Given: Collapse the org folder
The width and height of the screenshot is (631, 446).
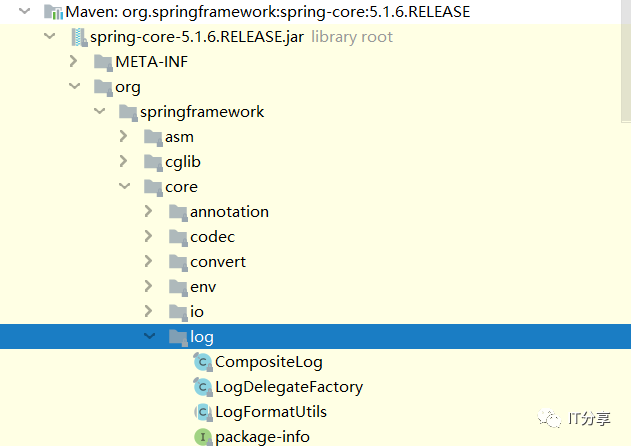Looking at the screenshot, I should click(74, 86).
